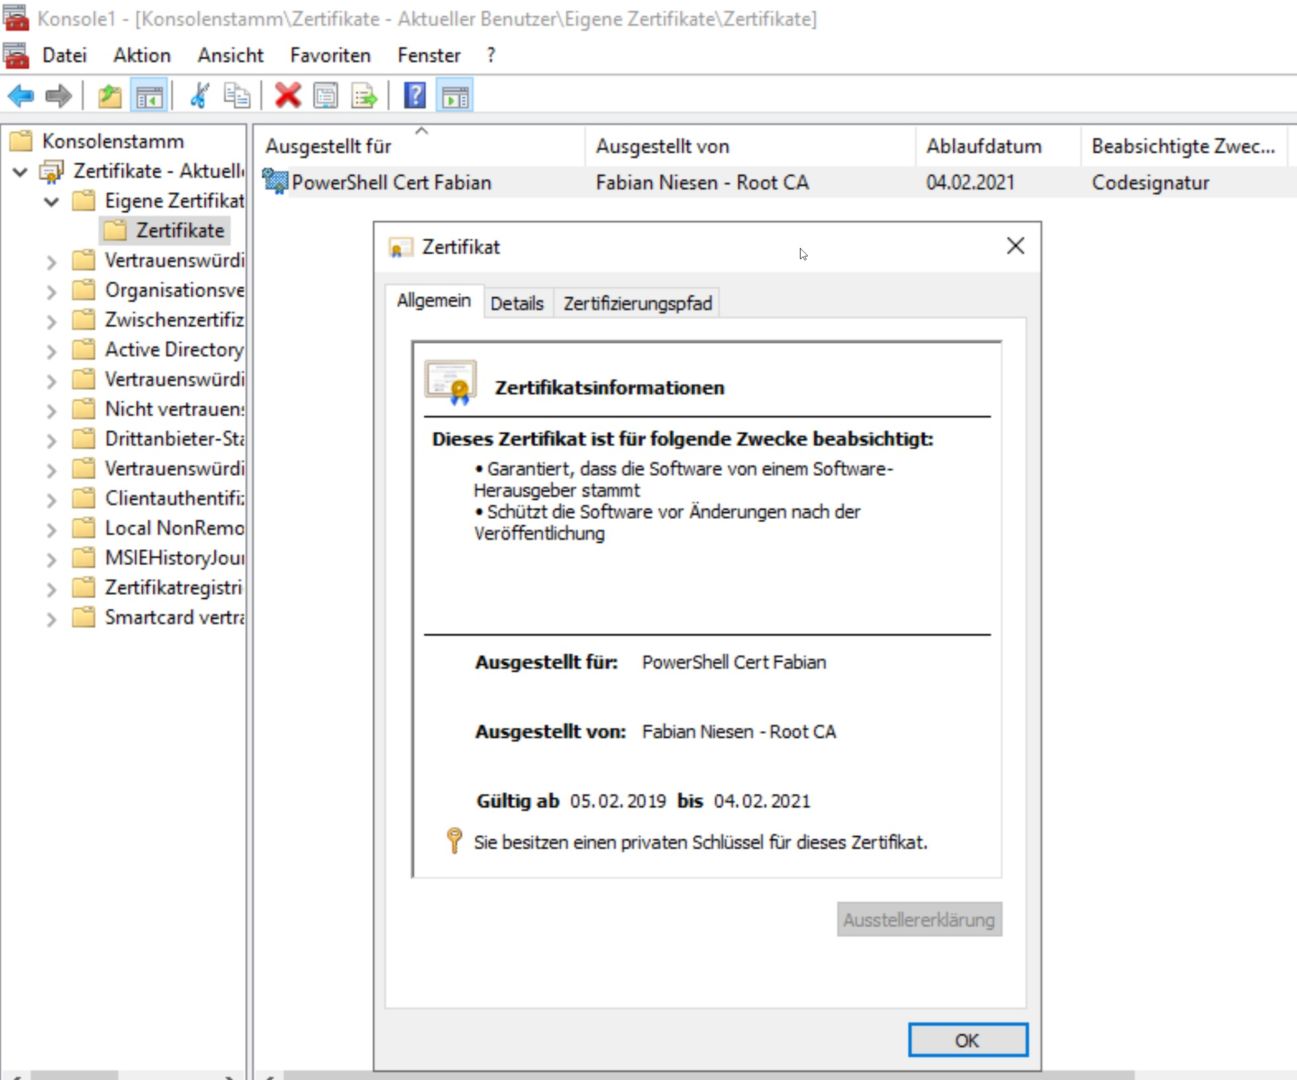Expand the Local NonRemovable tree node

point(52,530)
